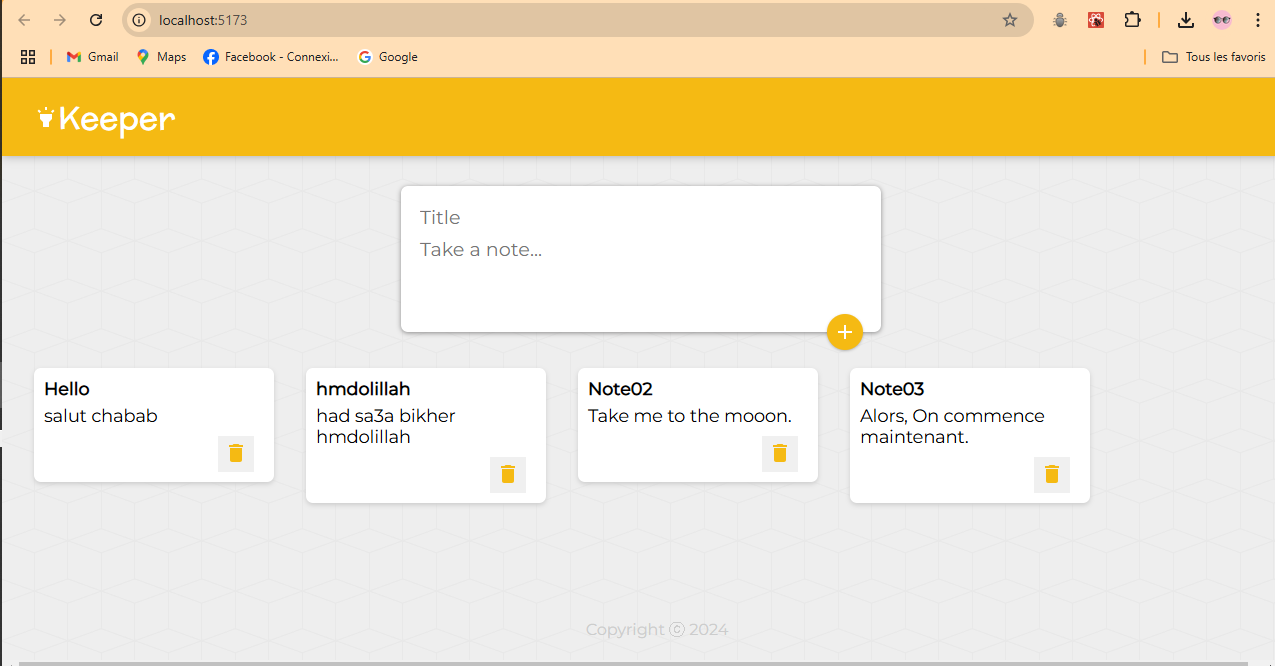Reload the page
The height and width of the screenshot is (666, 1275).
(x=96, y=20)
